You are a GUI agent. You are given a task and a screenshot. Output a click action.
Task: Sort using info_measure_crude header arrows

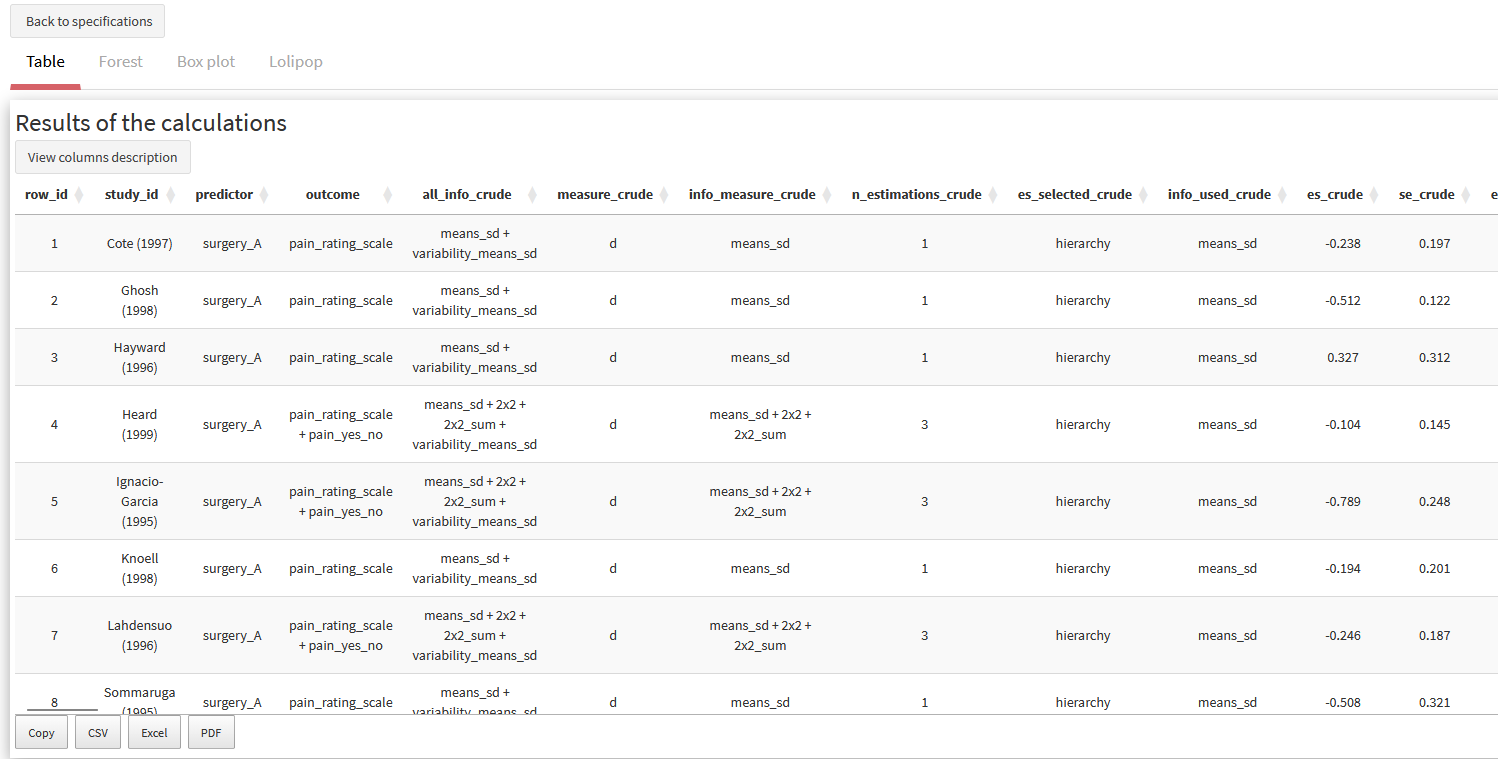(x=828, y=195)
